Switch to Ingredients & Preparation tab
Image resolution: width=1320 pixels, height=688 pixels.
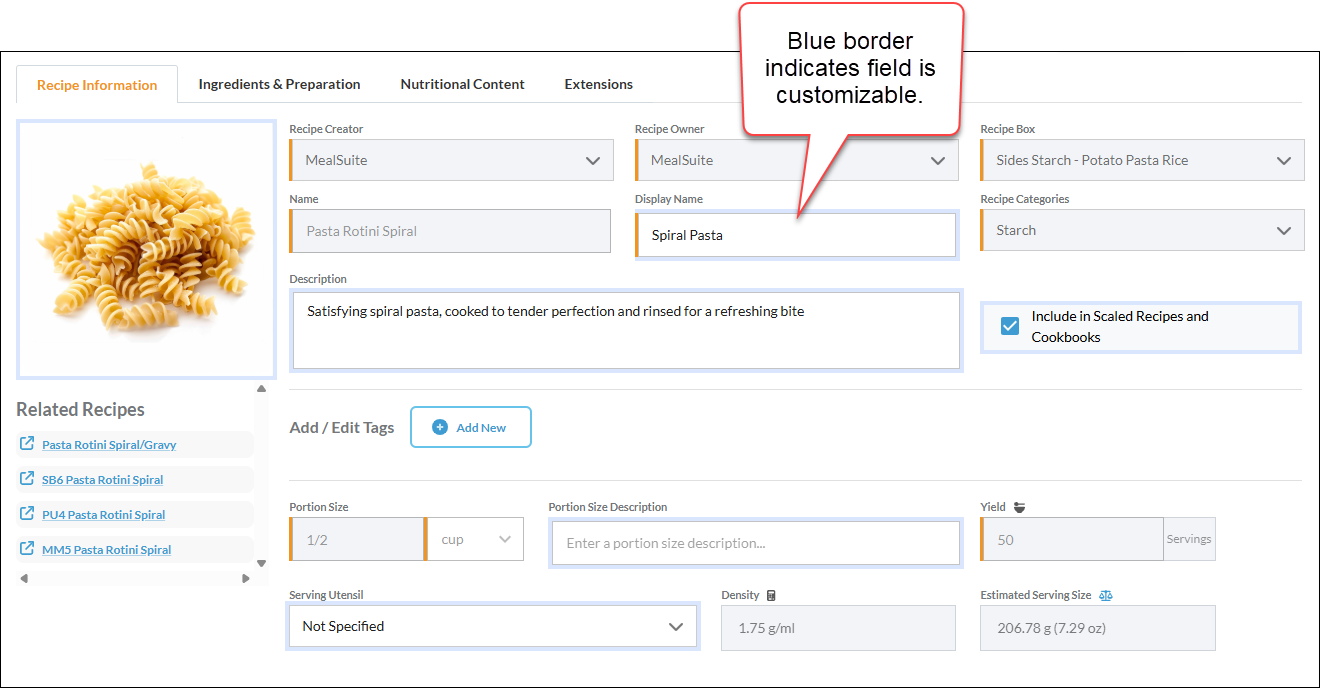click(279, 84)
